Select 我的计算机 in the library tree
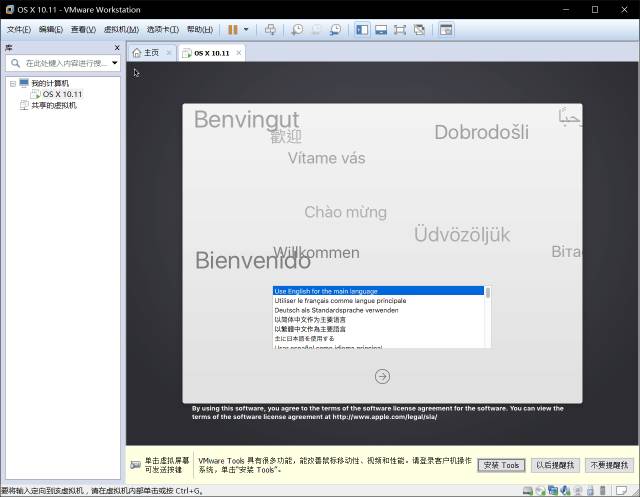The width and height of the screenshot is (640, 497). 50,83
